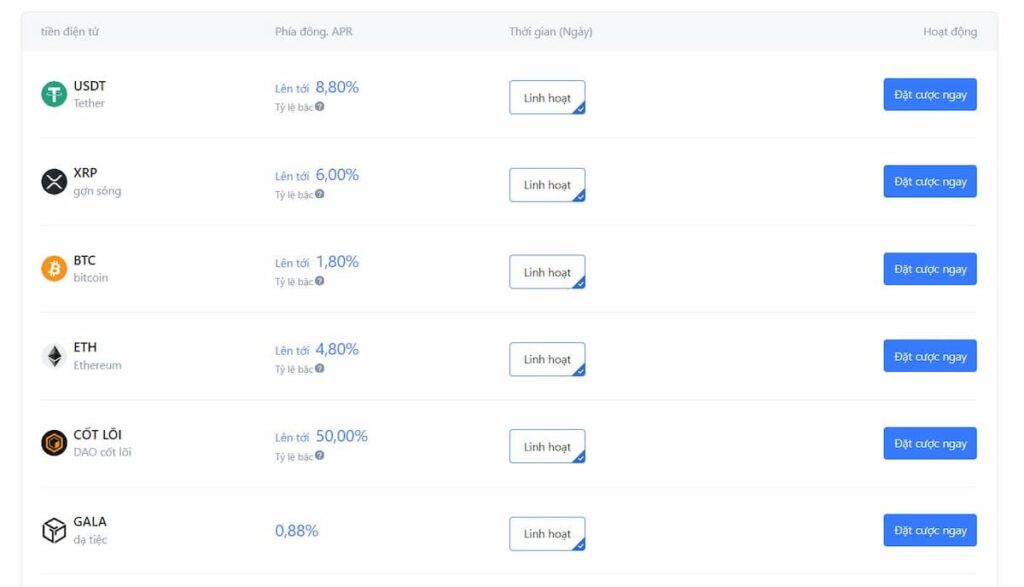
Task: Open the Tỷ lệ bậc help icon for USDT
Action: coord(318,105)
